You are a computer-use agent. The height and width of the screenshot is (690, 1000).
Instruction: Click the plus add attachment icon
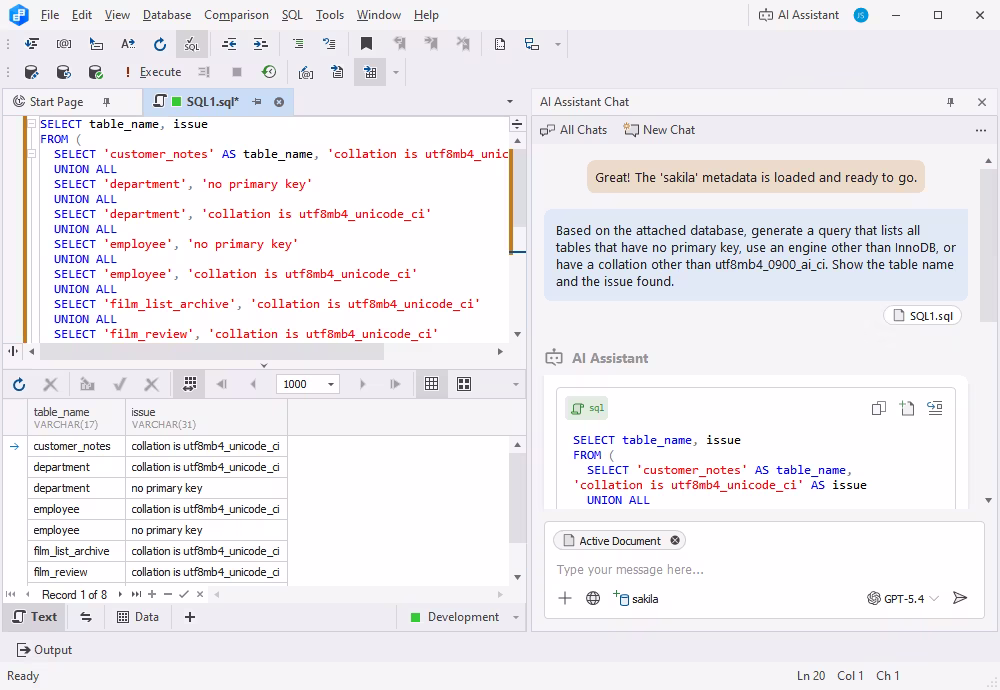point(565,598)
